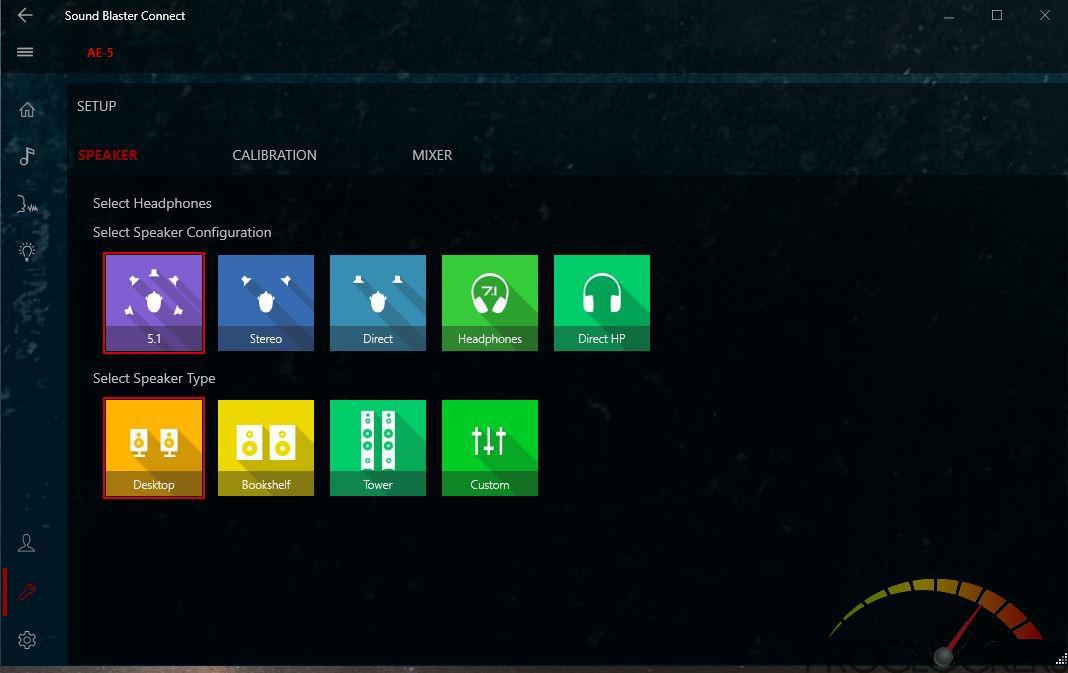This screenshot has height=673, width=1068.
Task: Pick the Desktop speaker type
Action: (x=154, y=448)
